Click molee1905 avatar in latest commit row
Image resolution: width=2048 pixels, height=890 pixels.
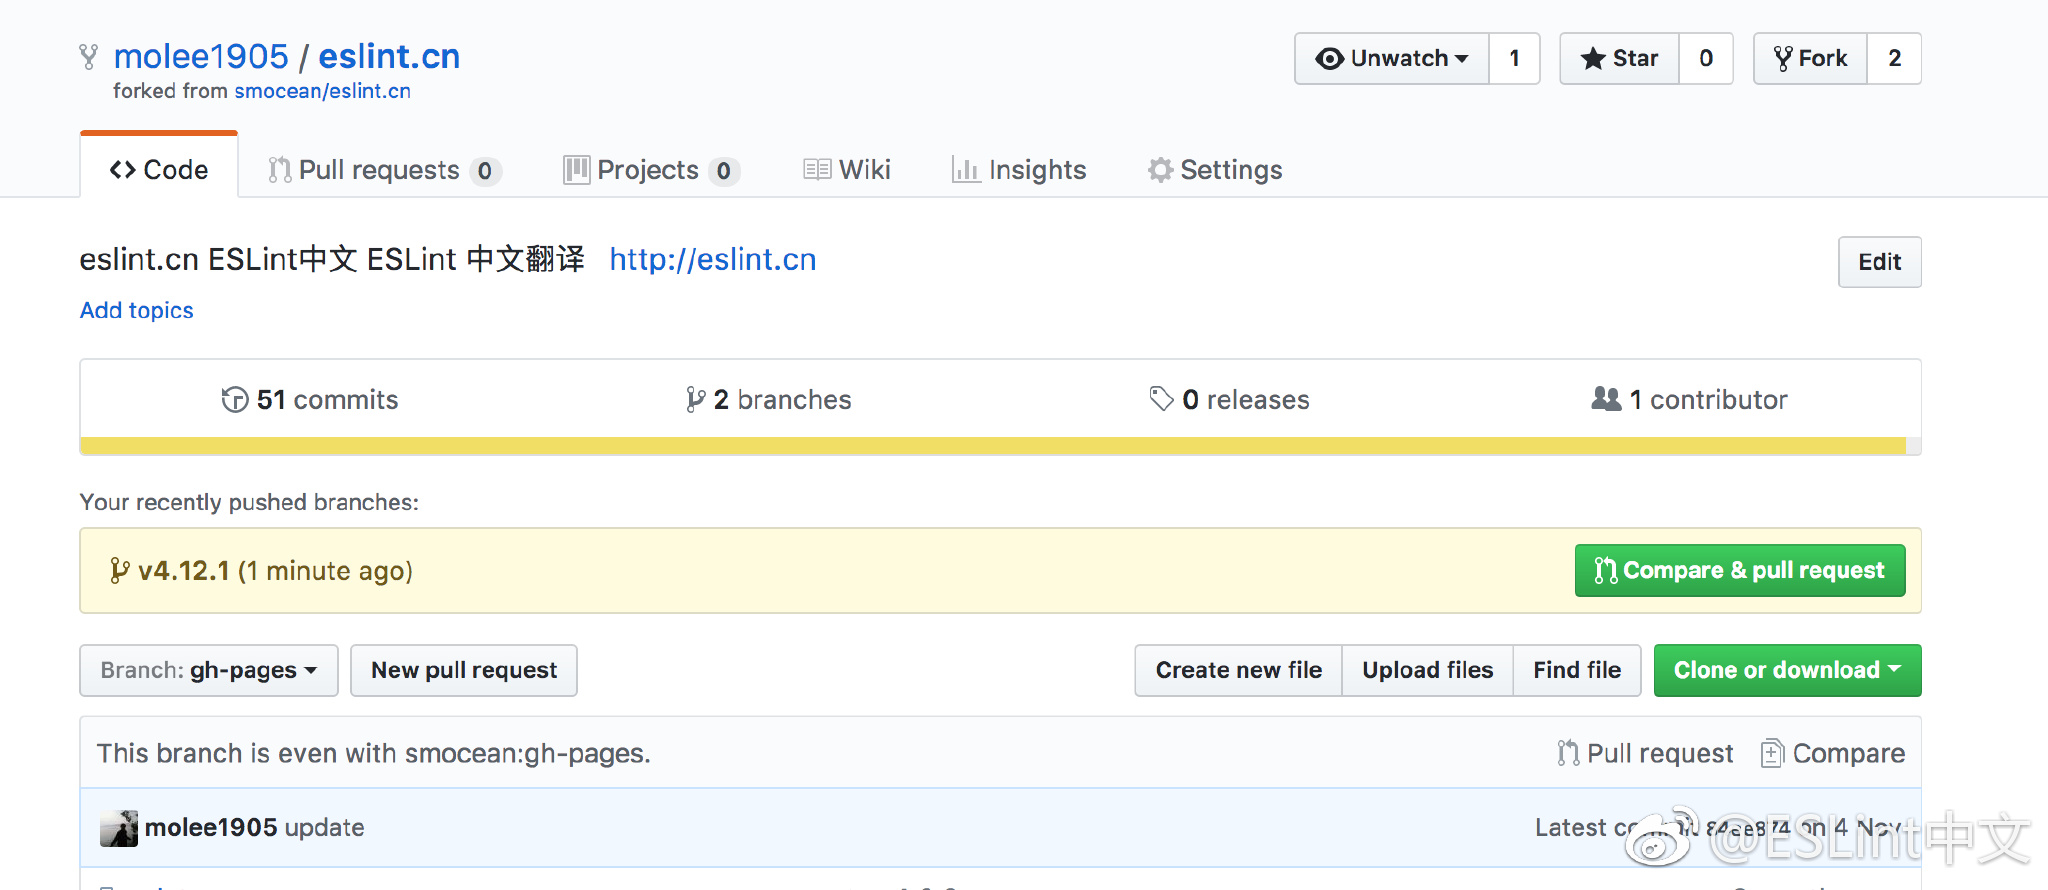(119, 828)
